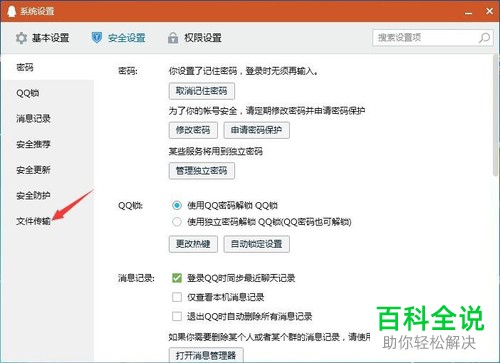Click the 修改密码 button

point(193,130)
